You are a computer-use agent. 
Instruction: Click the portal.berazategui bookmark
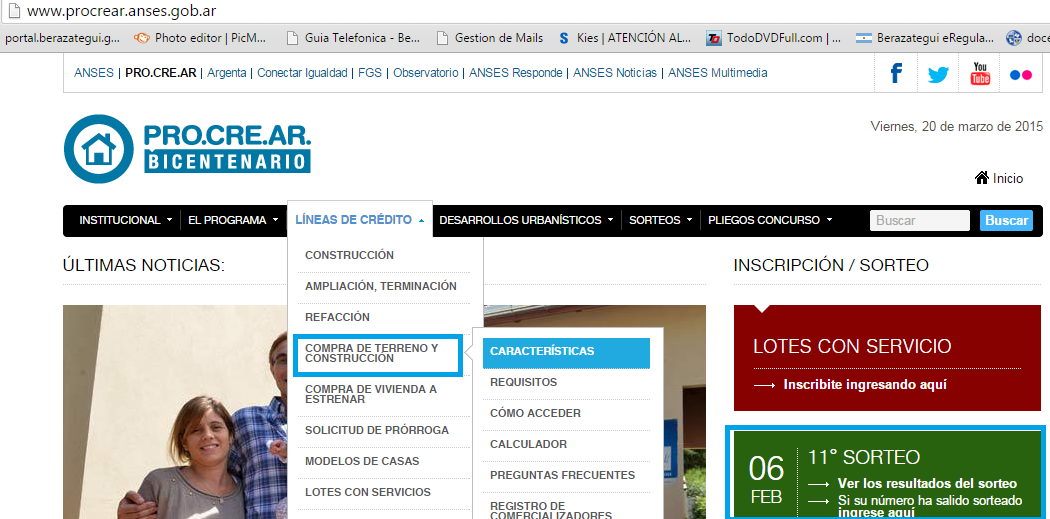coord(62,38)
